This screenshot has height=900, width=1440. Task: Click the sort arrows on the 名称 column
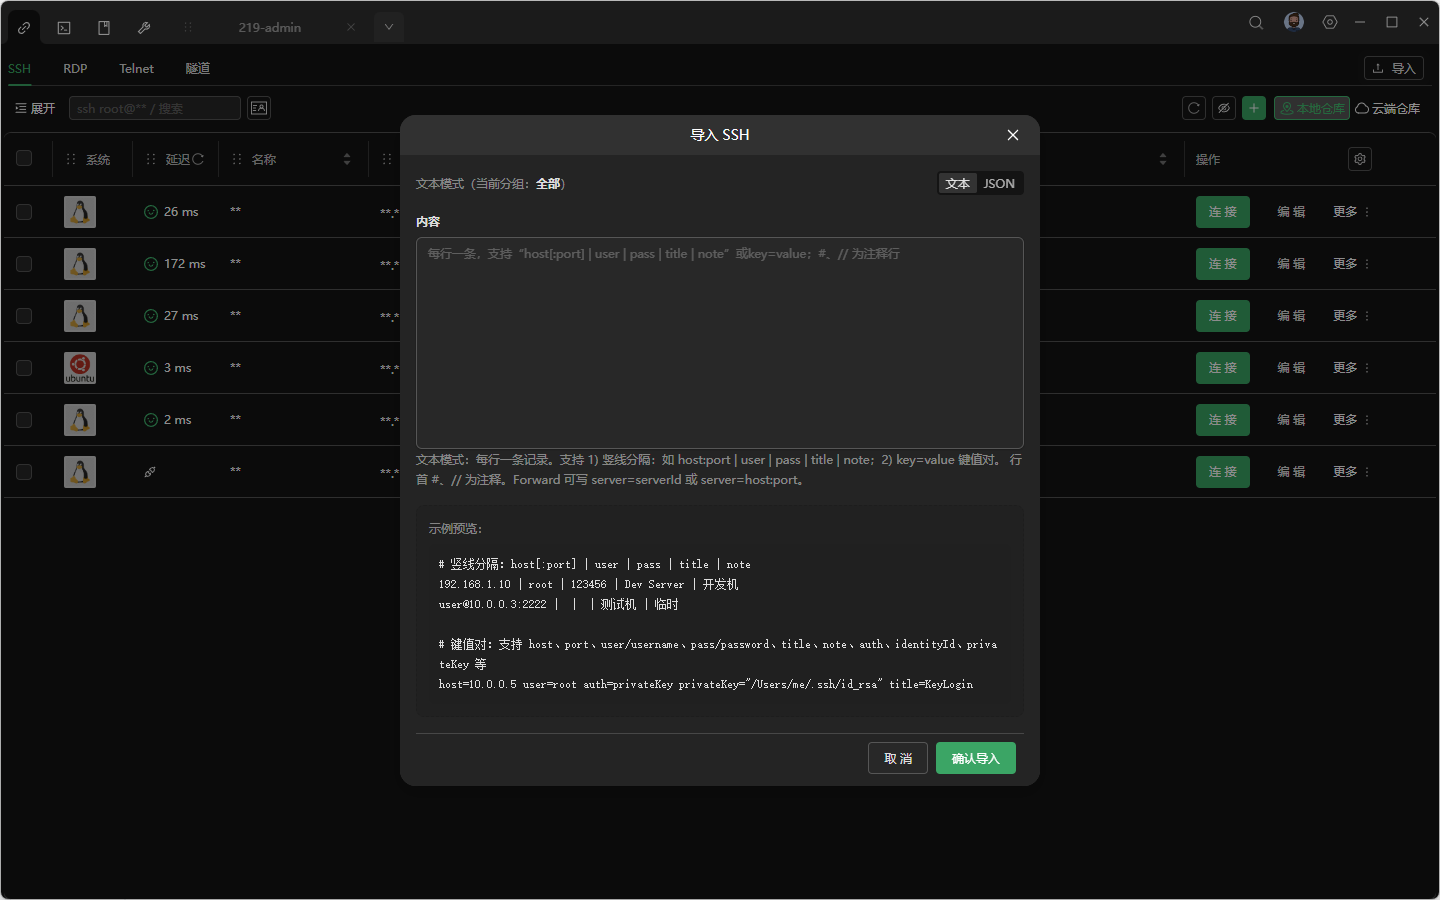pos(346,158)
